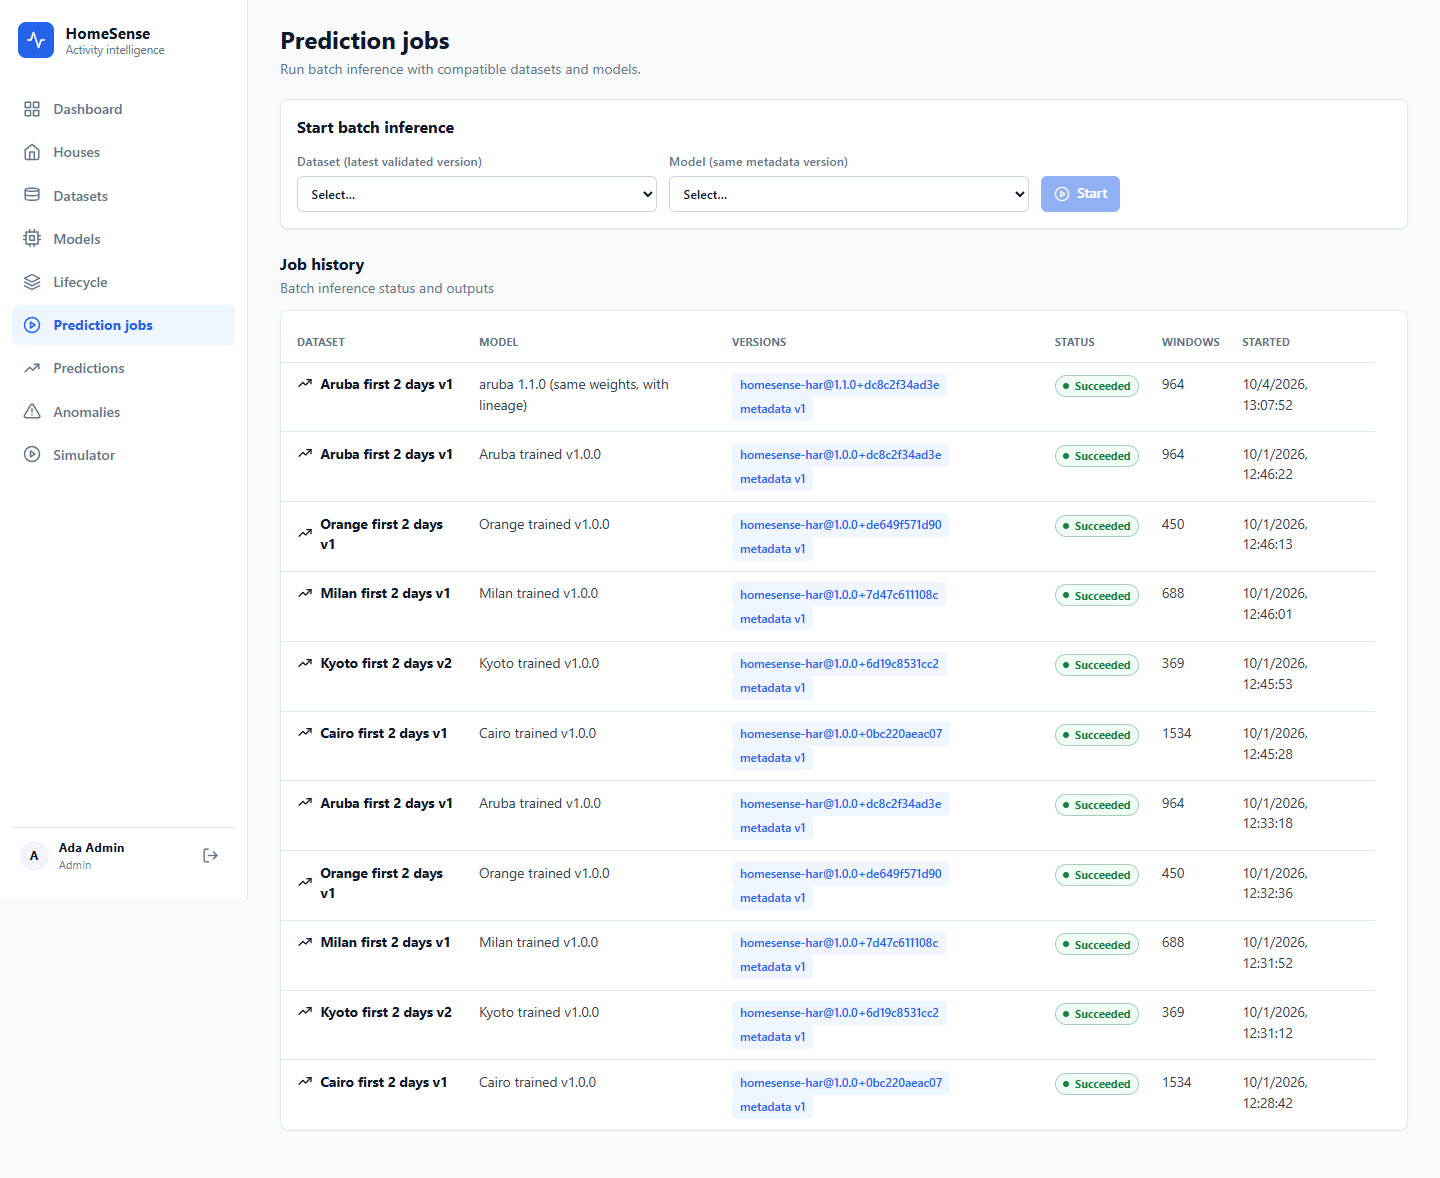The height and width of the screenshot is (1178, 1440).
Task: Select the STATUS column header
Action: point(1075,342)
